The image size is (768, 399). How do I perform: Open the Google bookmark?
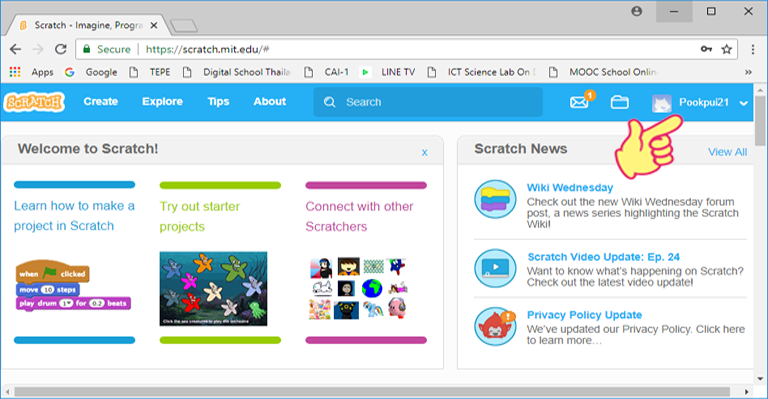coord(91,72)
